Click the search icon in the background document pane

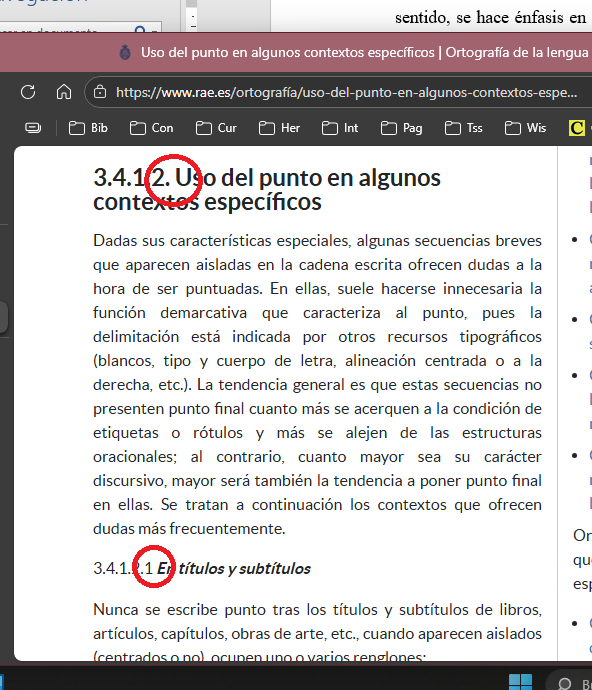[x=140, y=30]
